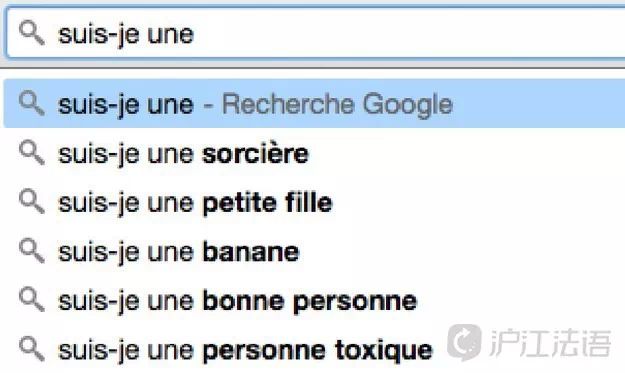This screenshot has height=373, width=625.
Task: Click the magnifier icon next to 'banane'
Action: pos(31,251)
